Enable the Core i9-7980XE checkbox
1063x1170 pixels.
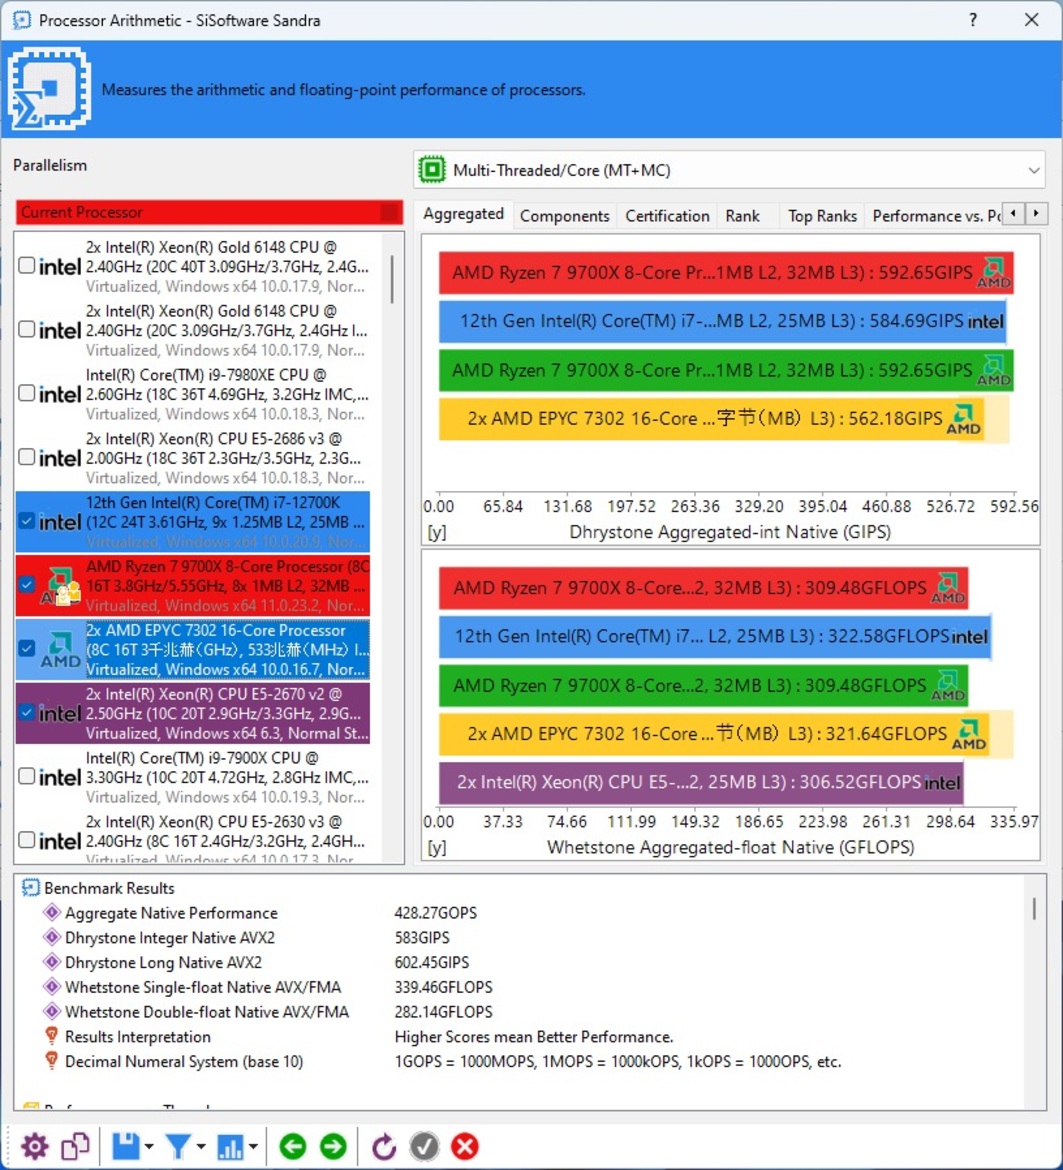[x=26, y=393]
